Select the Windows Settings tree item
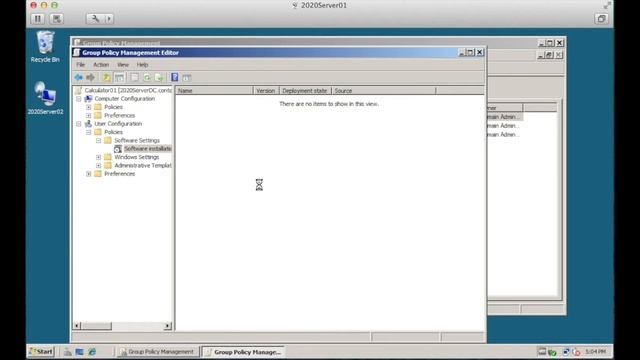This screenshot has height=360, width=640. pos(137,157)
